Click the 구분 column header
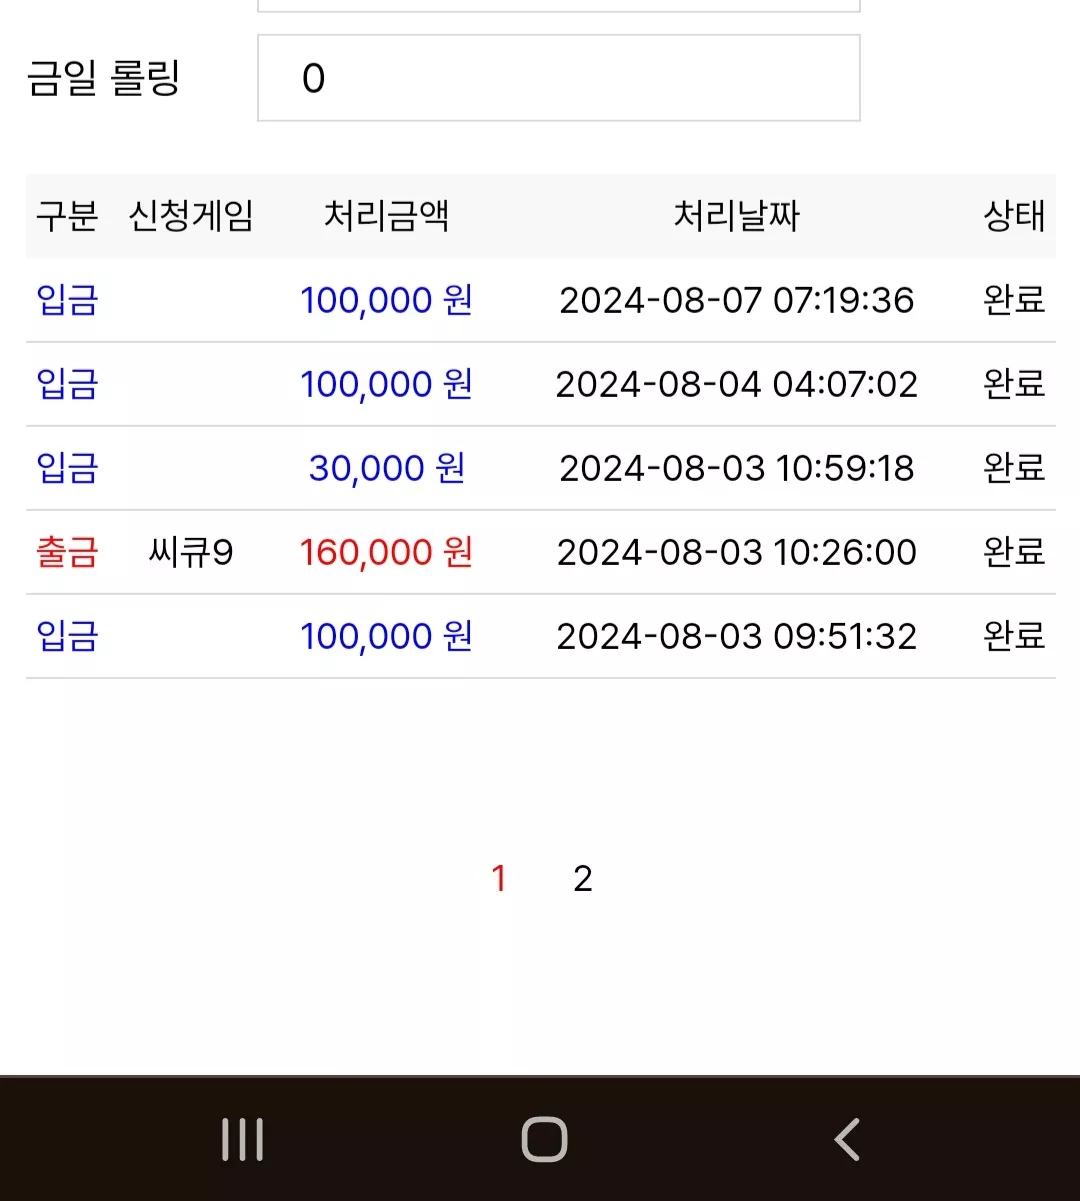This screenshot has width=1080, height=1201. tap(67, 216)
